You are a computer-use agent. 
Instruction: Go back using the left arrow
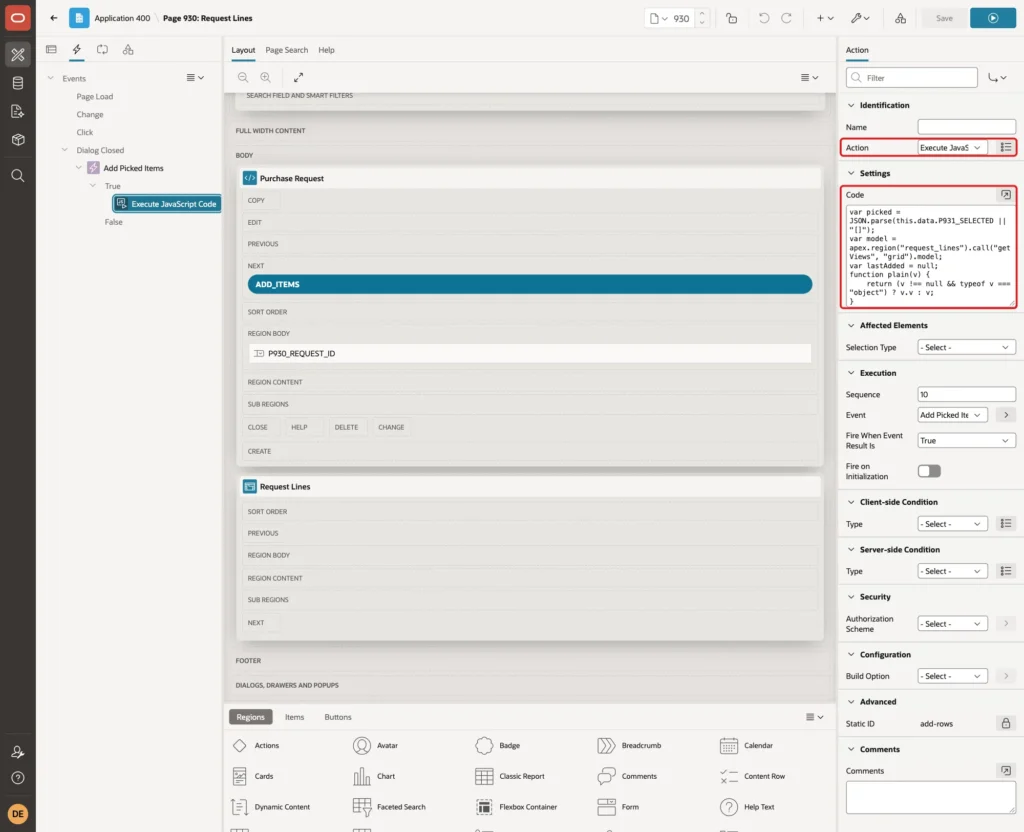coord(54,18)
